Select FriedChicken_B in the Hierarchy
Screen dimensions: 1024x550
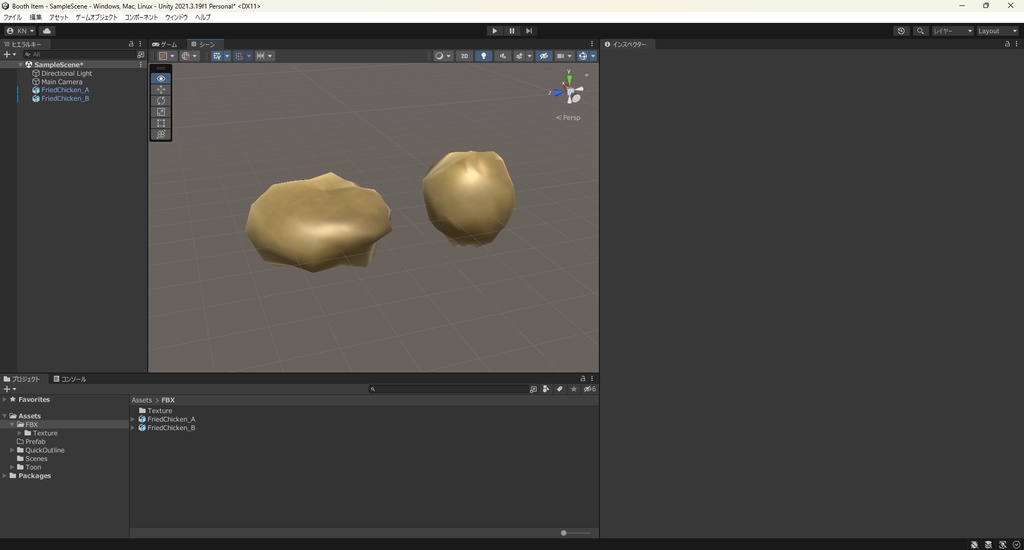pos(65,99)
